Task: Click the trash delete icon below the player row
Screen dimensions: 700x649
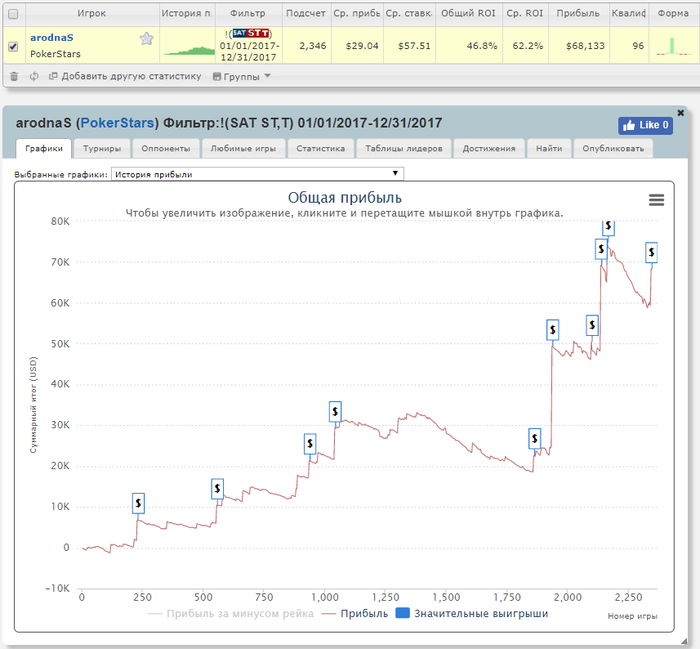Action: point(14,76)
